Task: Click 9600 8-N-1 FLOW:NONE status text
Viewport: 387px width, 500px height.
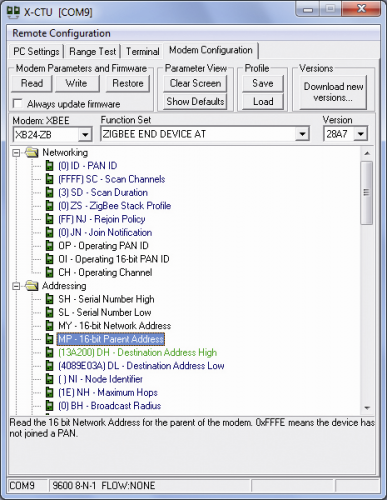Action: [104, 485]
